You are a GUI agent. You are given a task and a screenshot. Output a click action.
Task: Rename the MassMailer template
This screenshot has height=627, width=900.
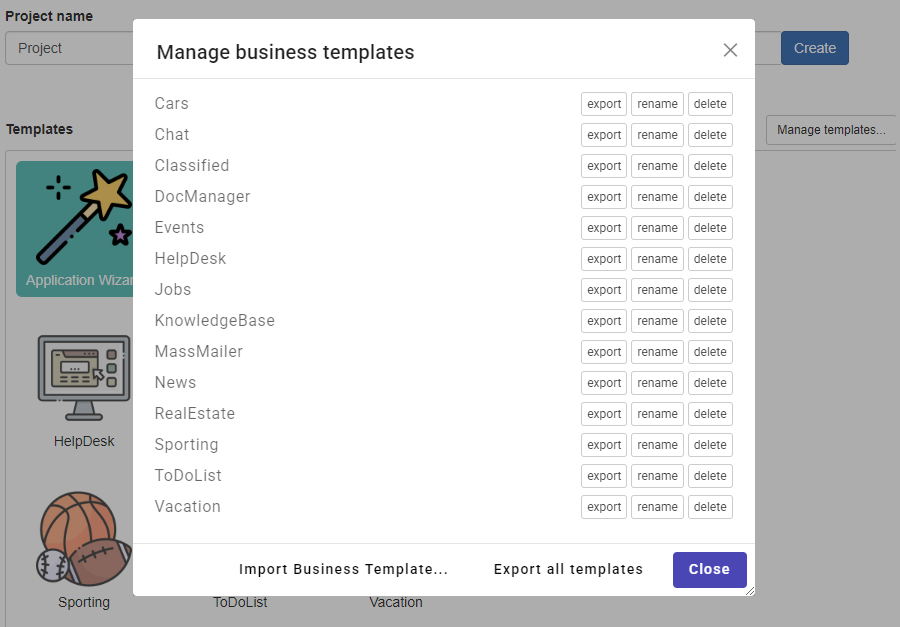[x=657, y=352]
